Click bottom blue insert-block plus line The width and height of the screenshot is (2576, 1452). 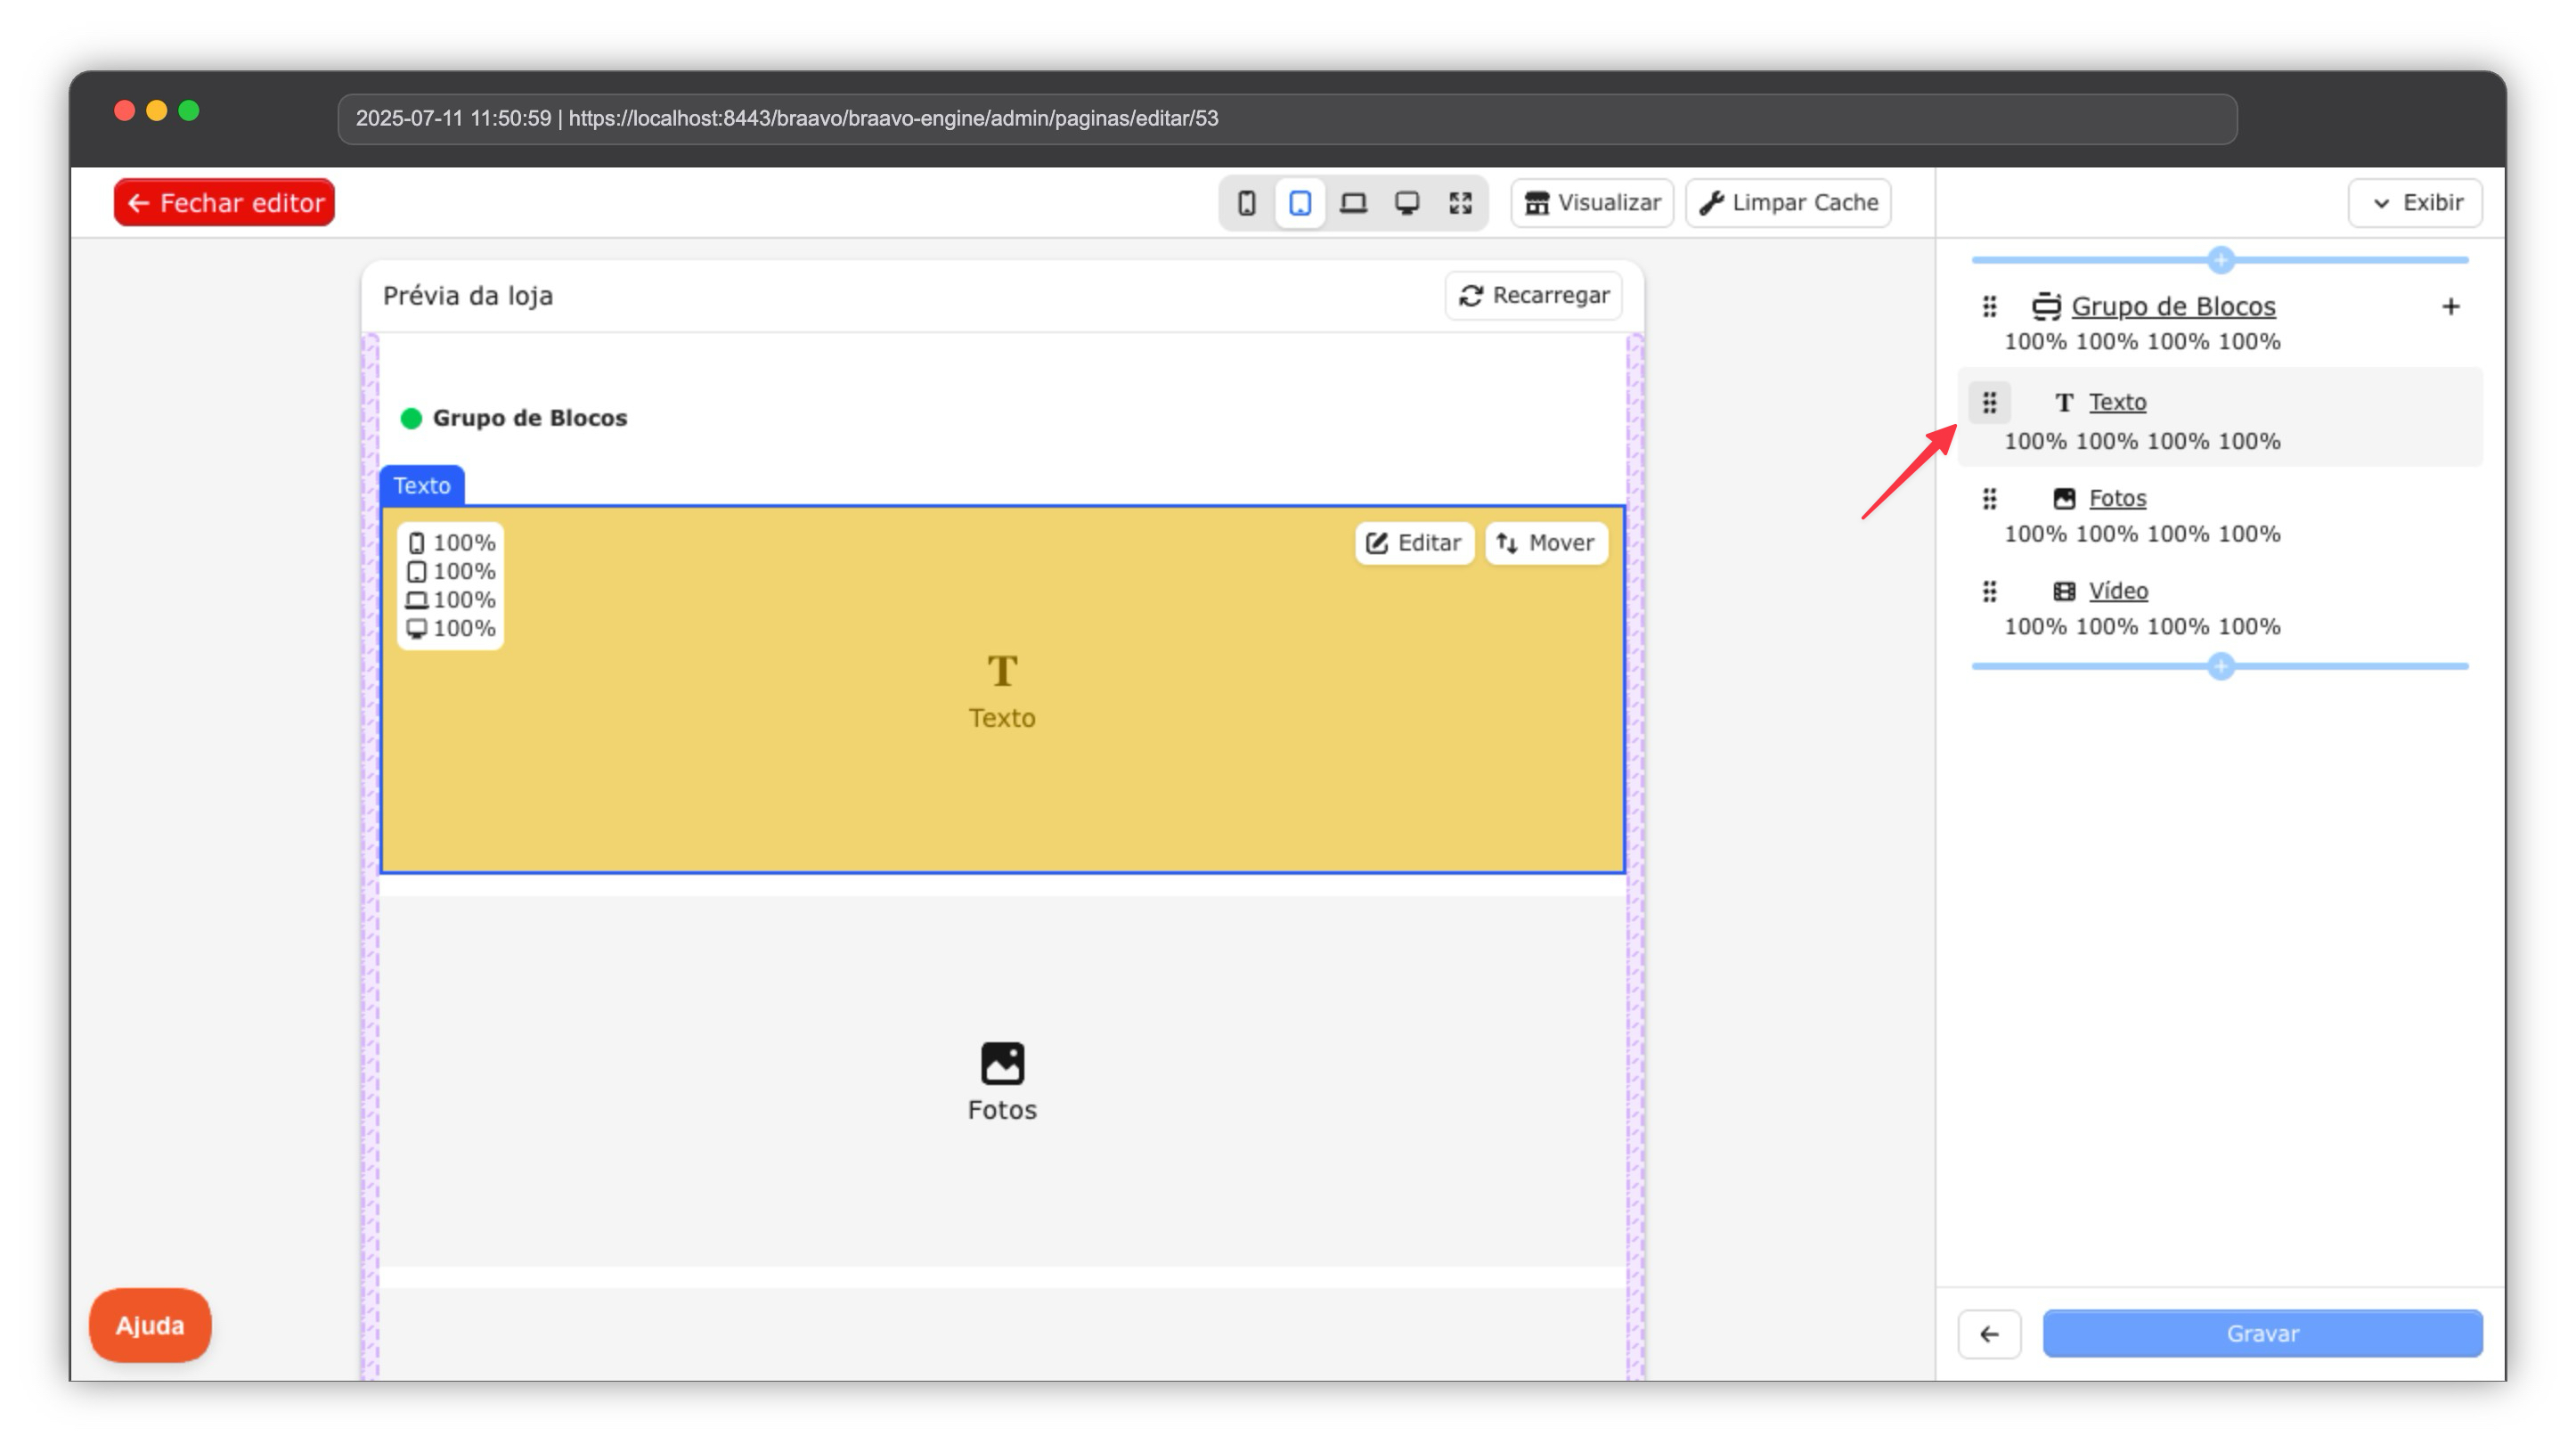2220,666
